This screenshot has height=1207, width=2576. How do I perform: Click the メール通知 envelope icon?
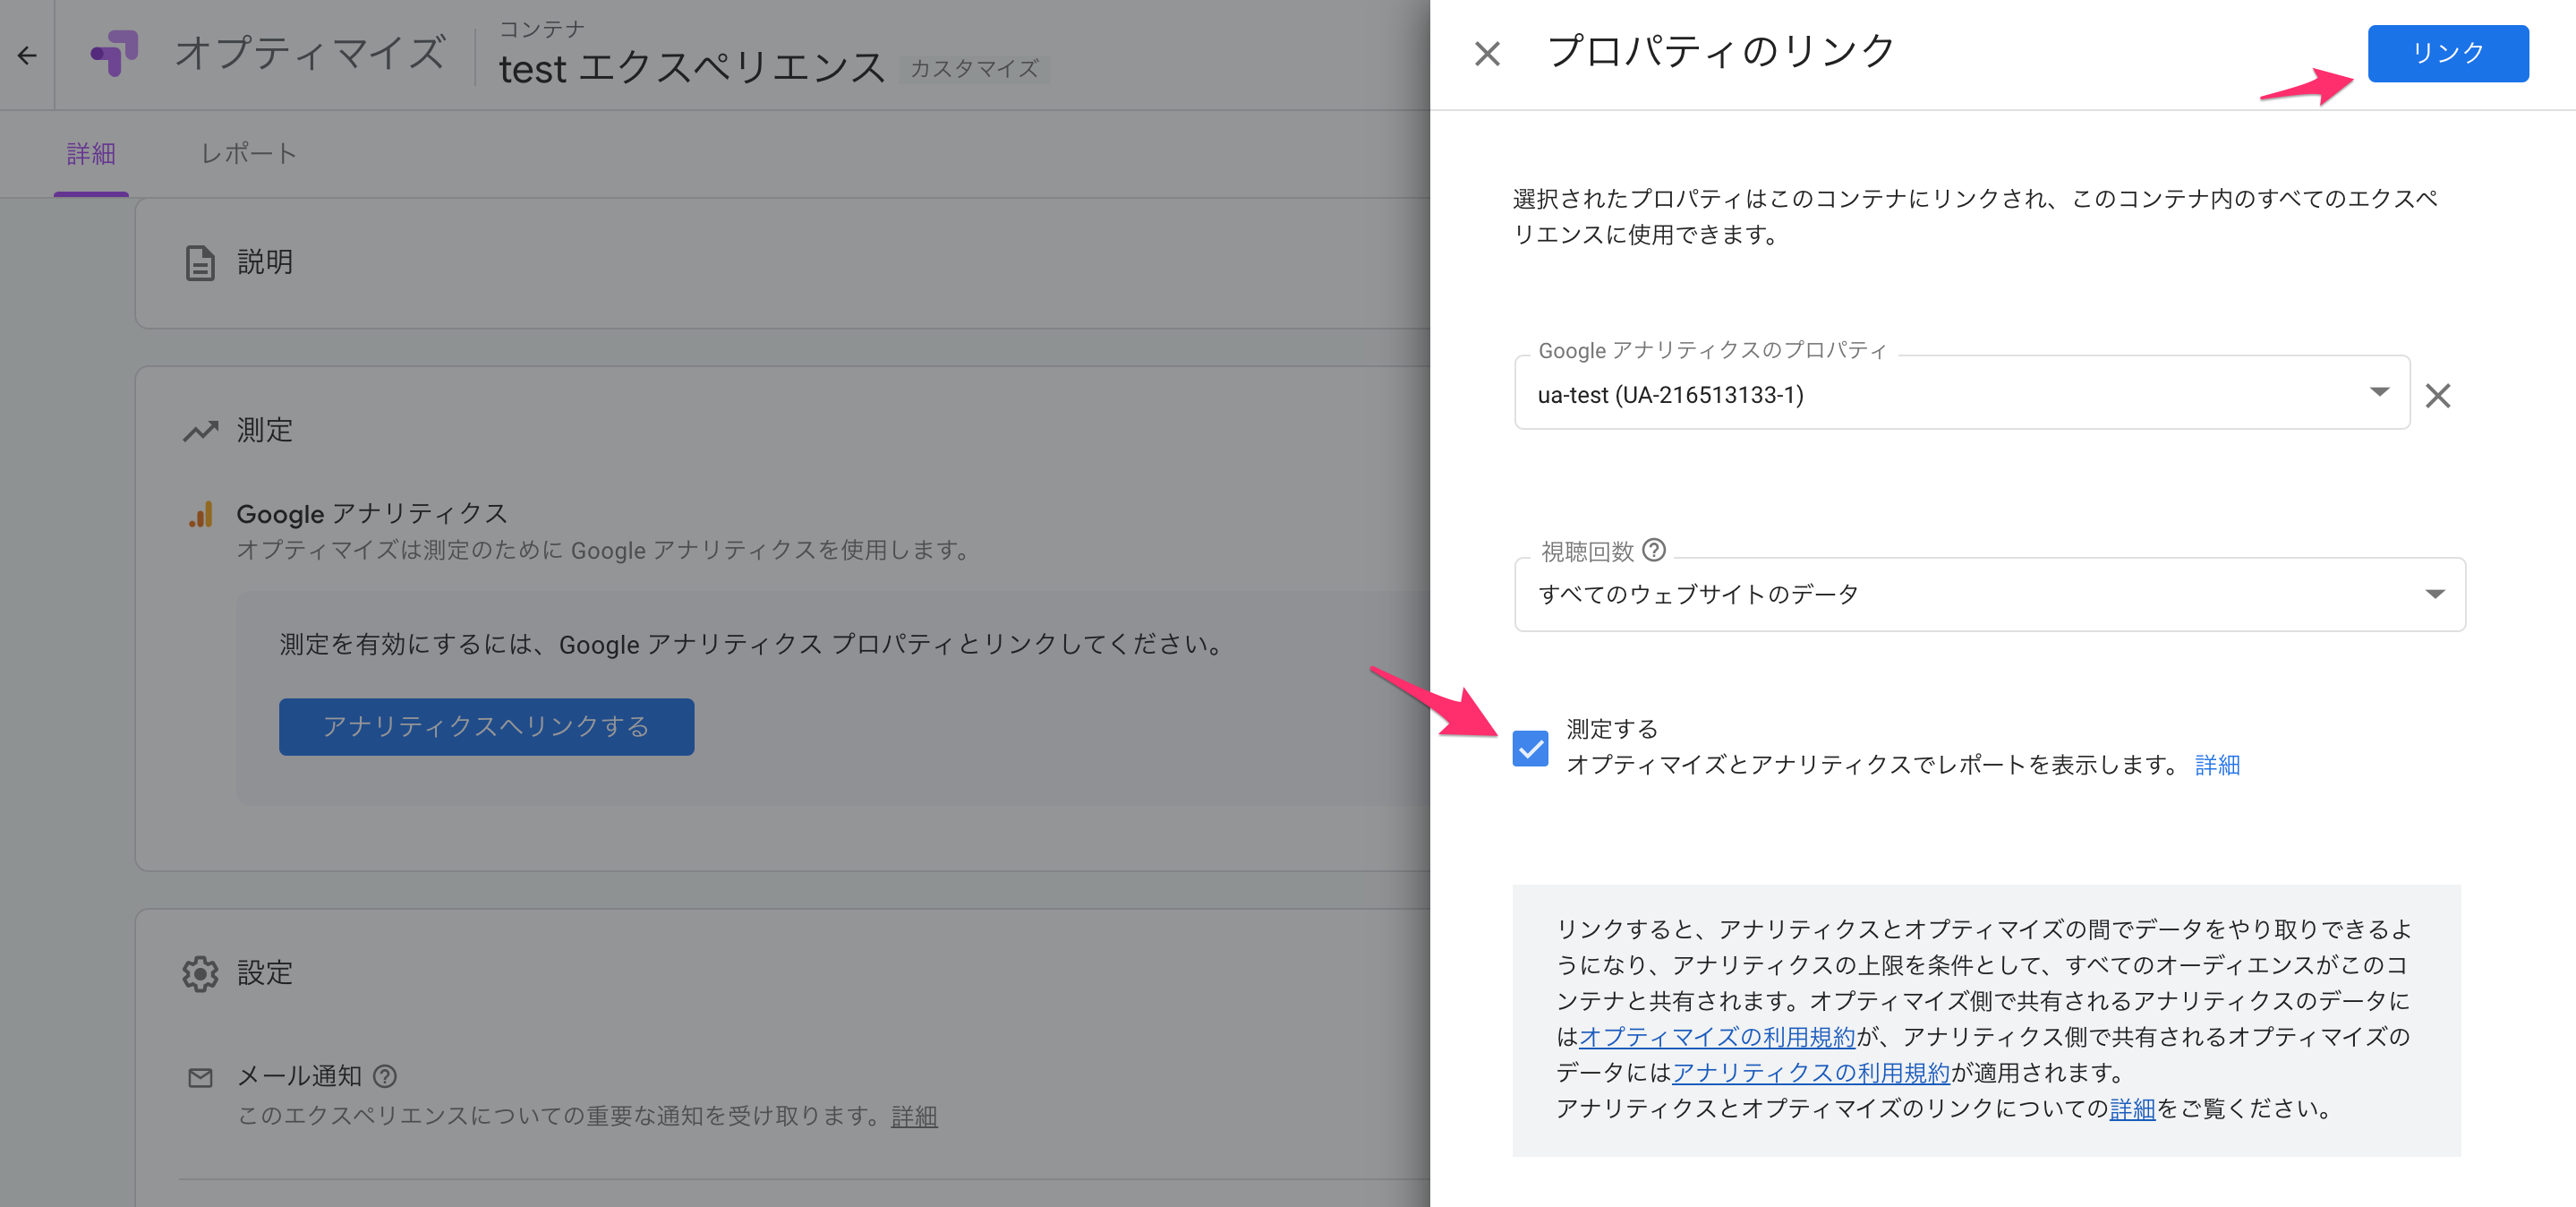pyautogui.click(x=200, y=1077)
